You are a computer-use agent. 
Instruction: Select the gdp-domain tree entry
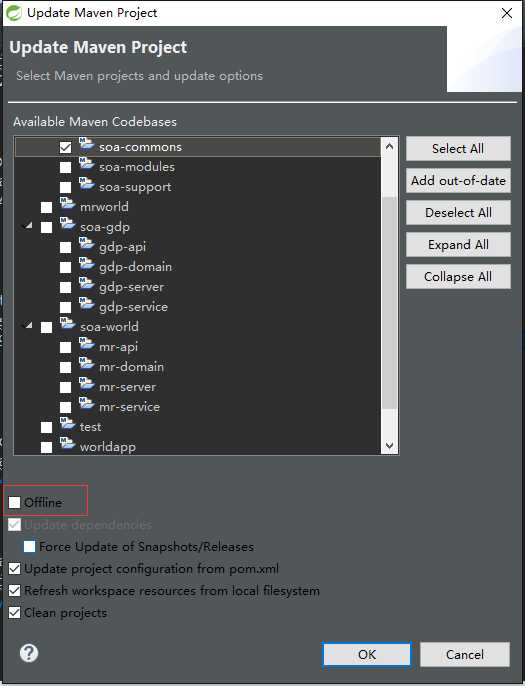[x=135, y=266]
